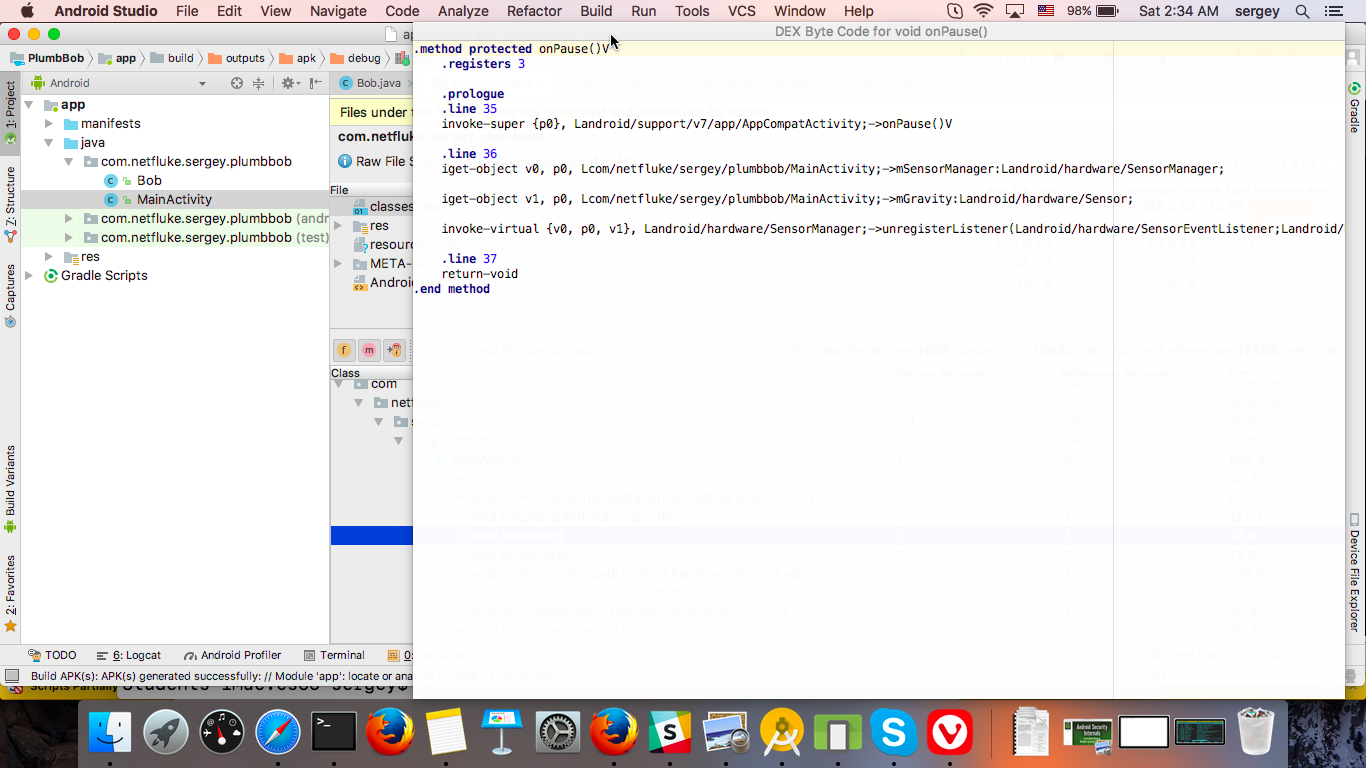Open the File menu

coord(187,11)
